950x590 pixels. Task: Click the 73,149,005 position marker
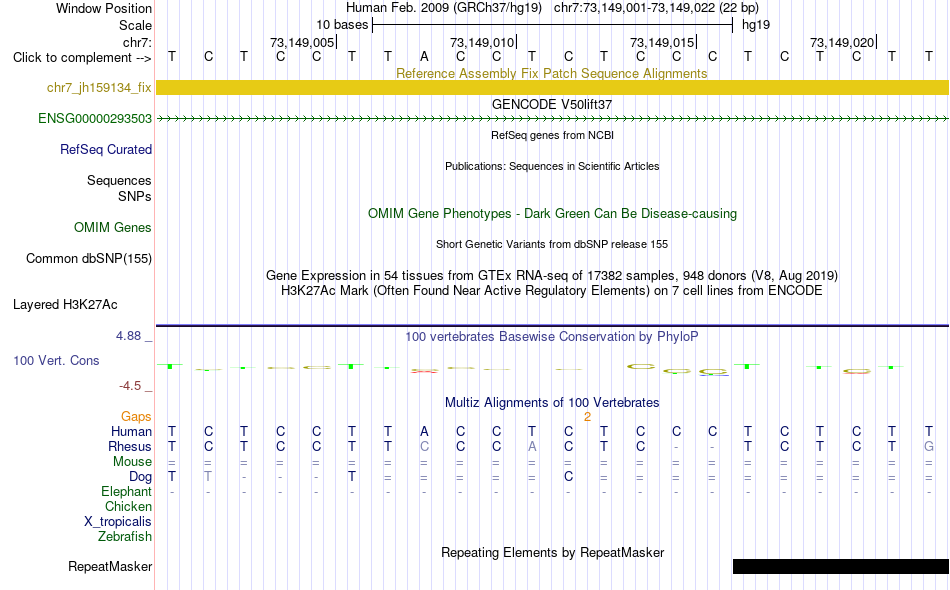[x=302, y=42]
